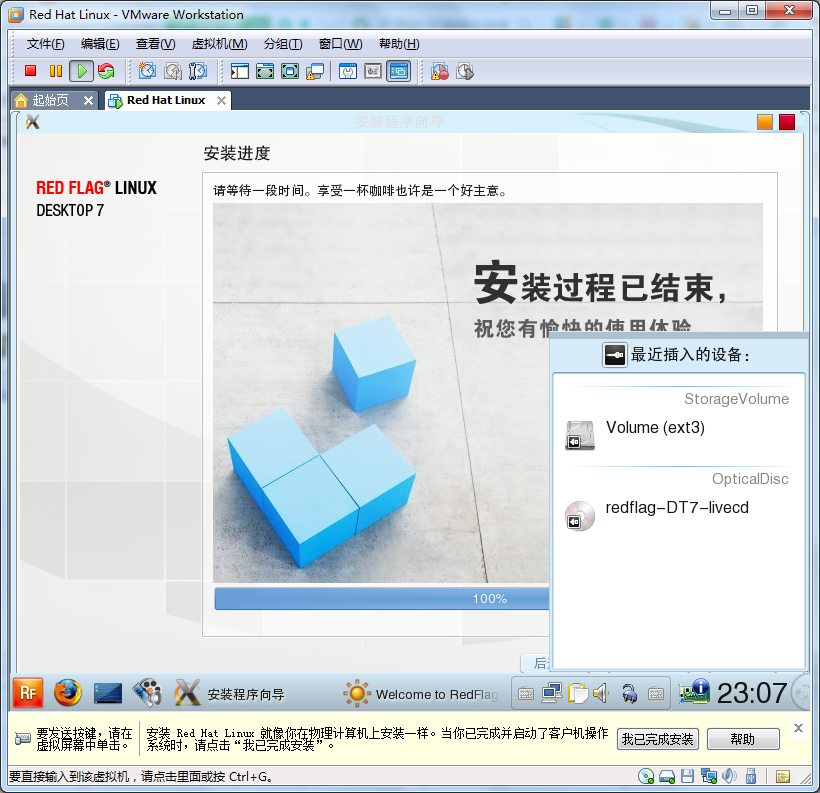The width and height of the screenshot is (820, 793).
Task: Click the orange button on the installer title bar
Action: pyautogui.click(x=765, y=122)
